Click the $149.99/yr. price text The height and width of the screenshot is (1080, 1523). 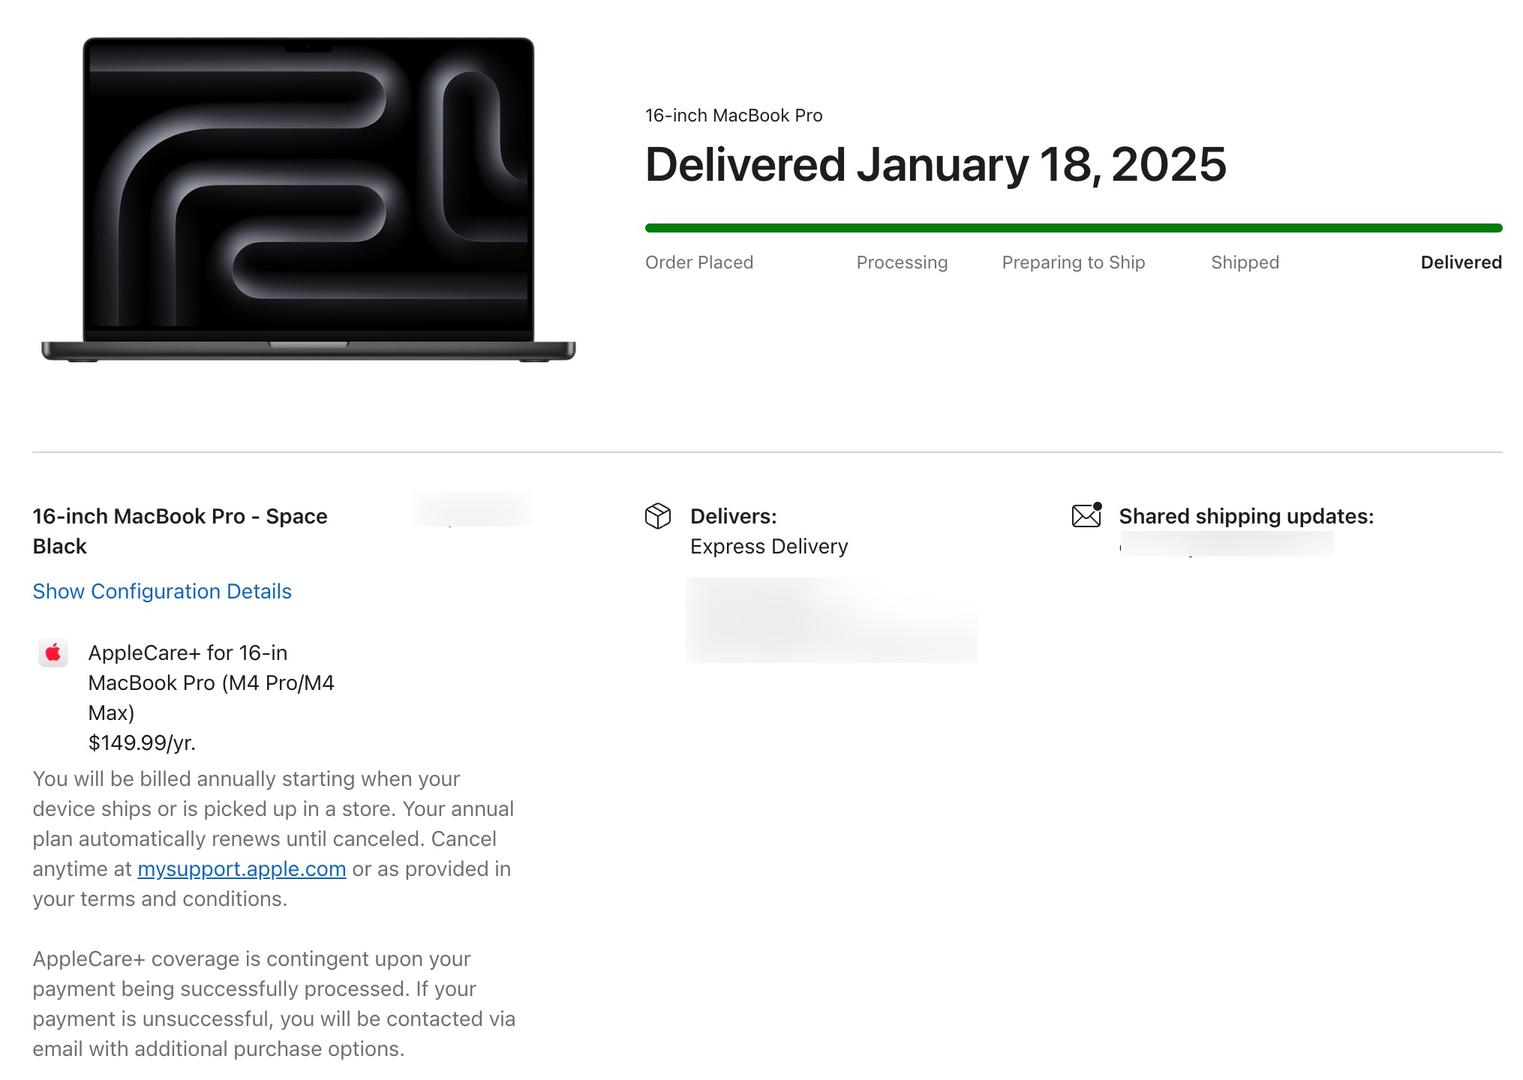pos(142,743)
